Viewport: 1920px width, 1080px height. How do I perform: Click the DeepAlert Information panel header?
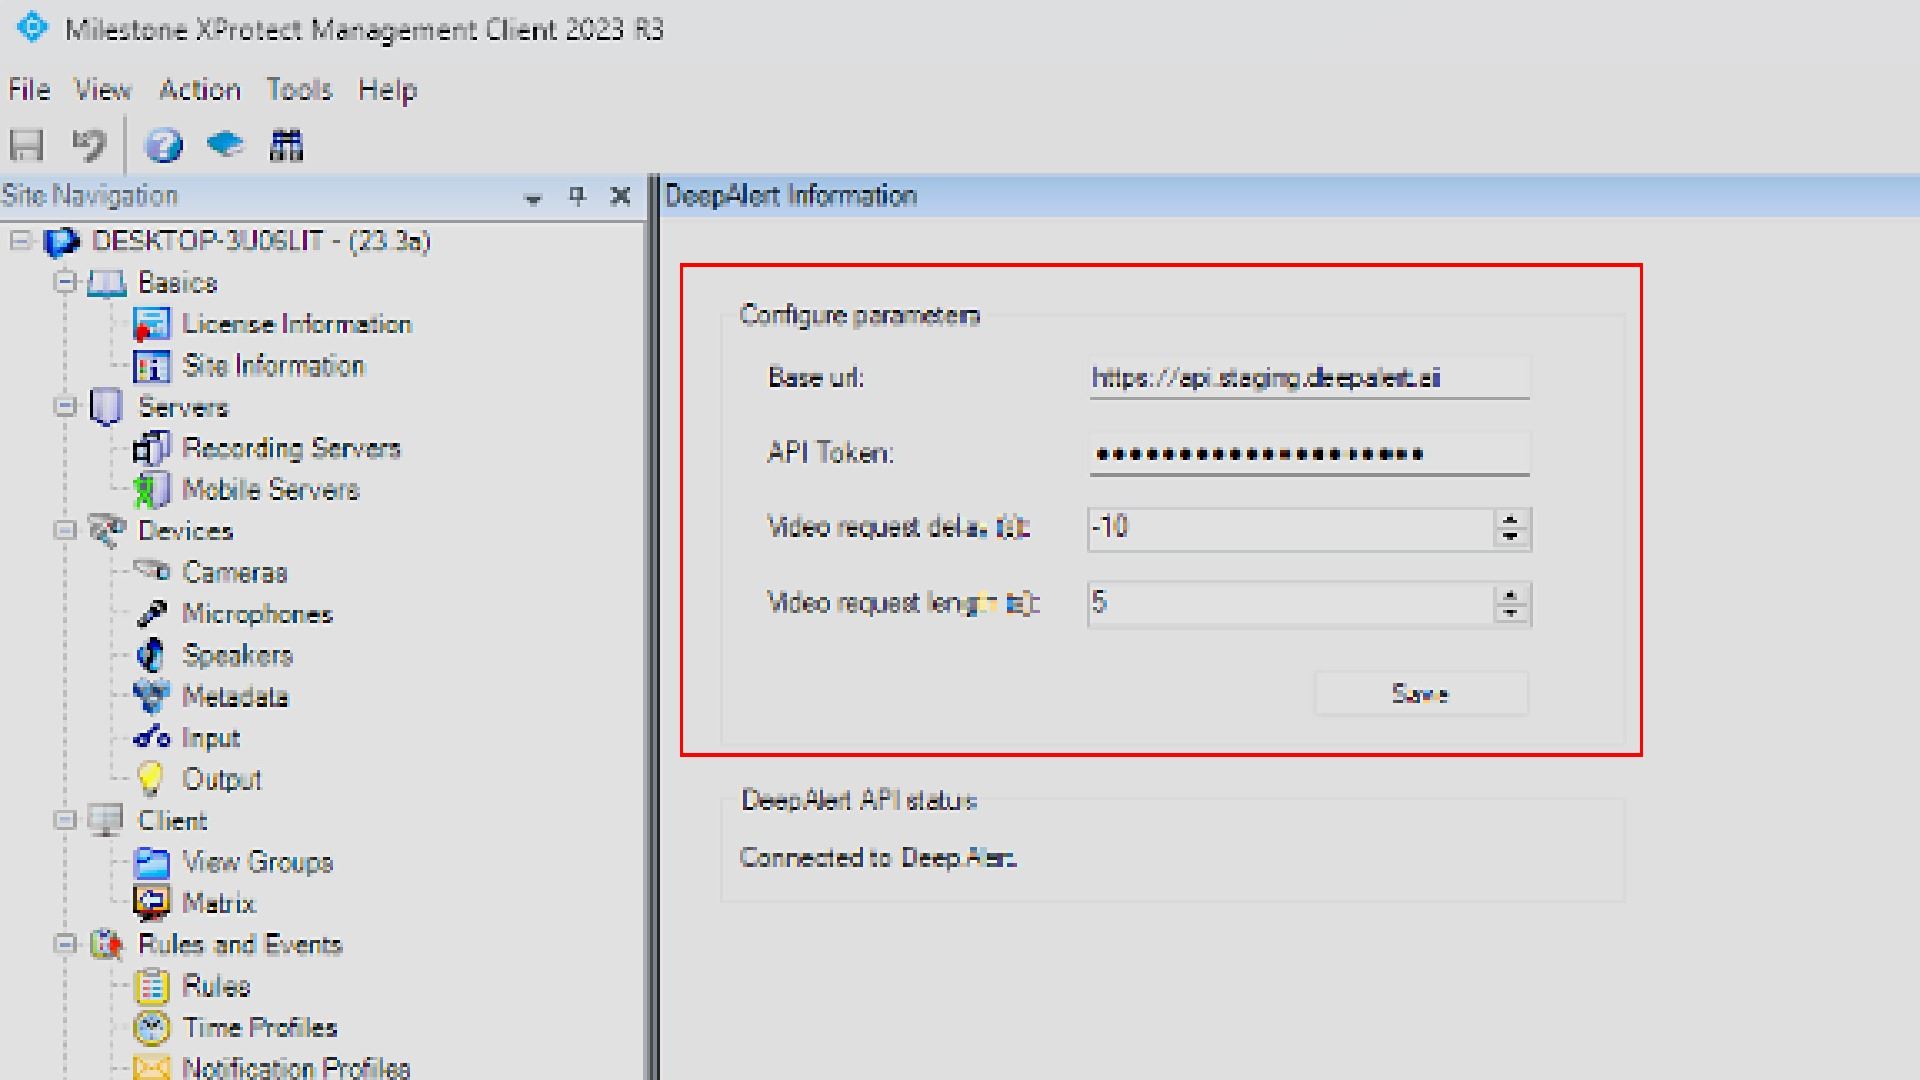[1290, 196]
